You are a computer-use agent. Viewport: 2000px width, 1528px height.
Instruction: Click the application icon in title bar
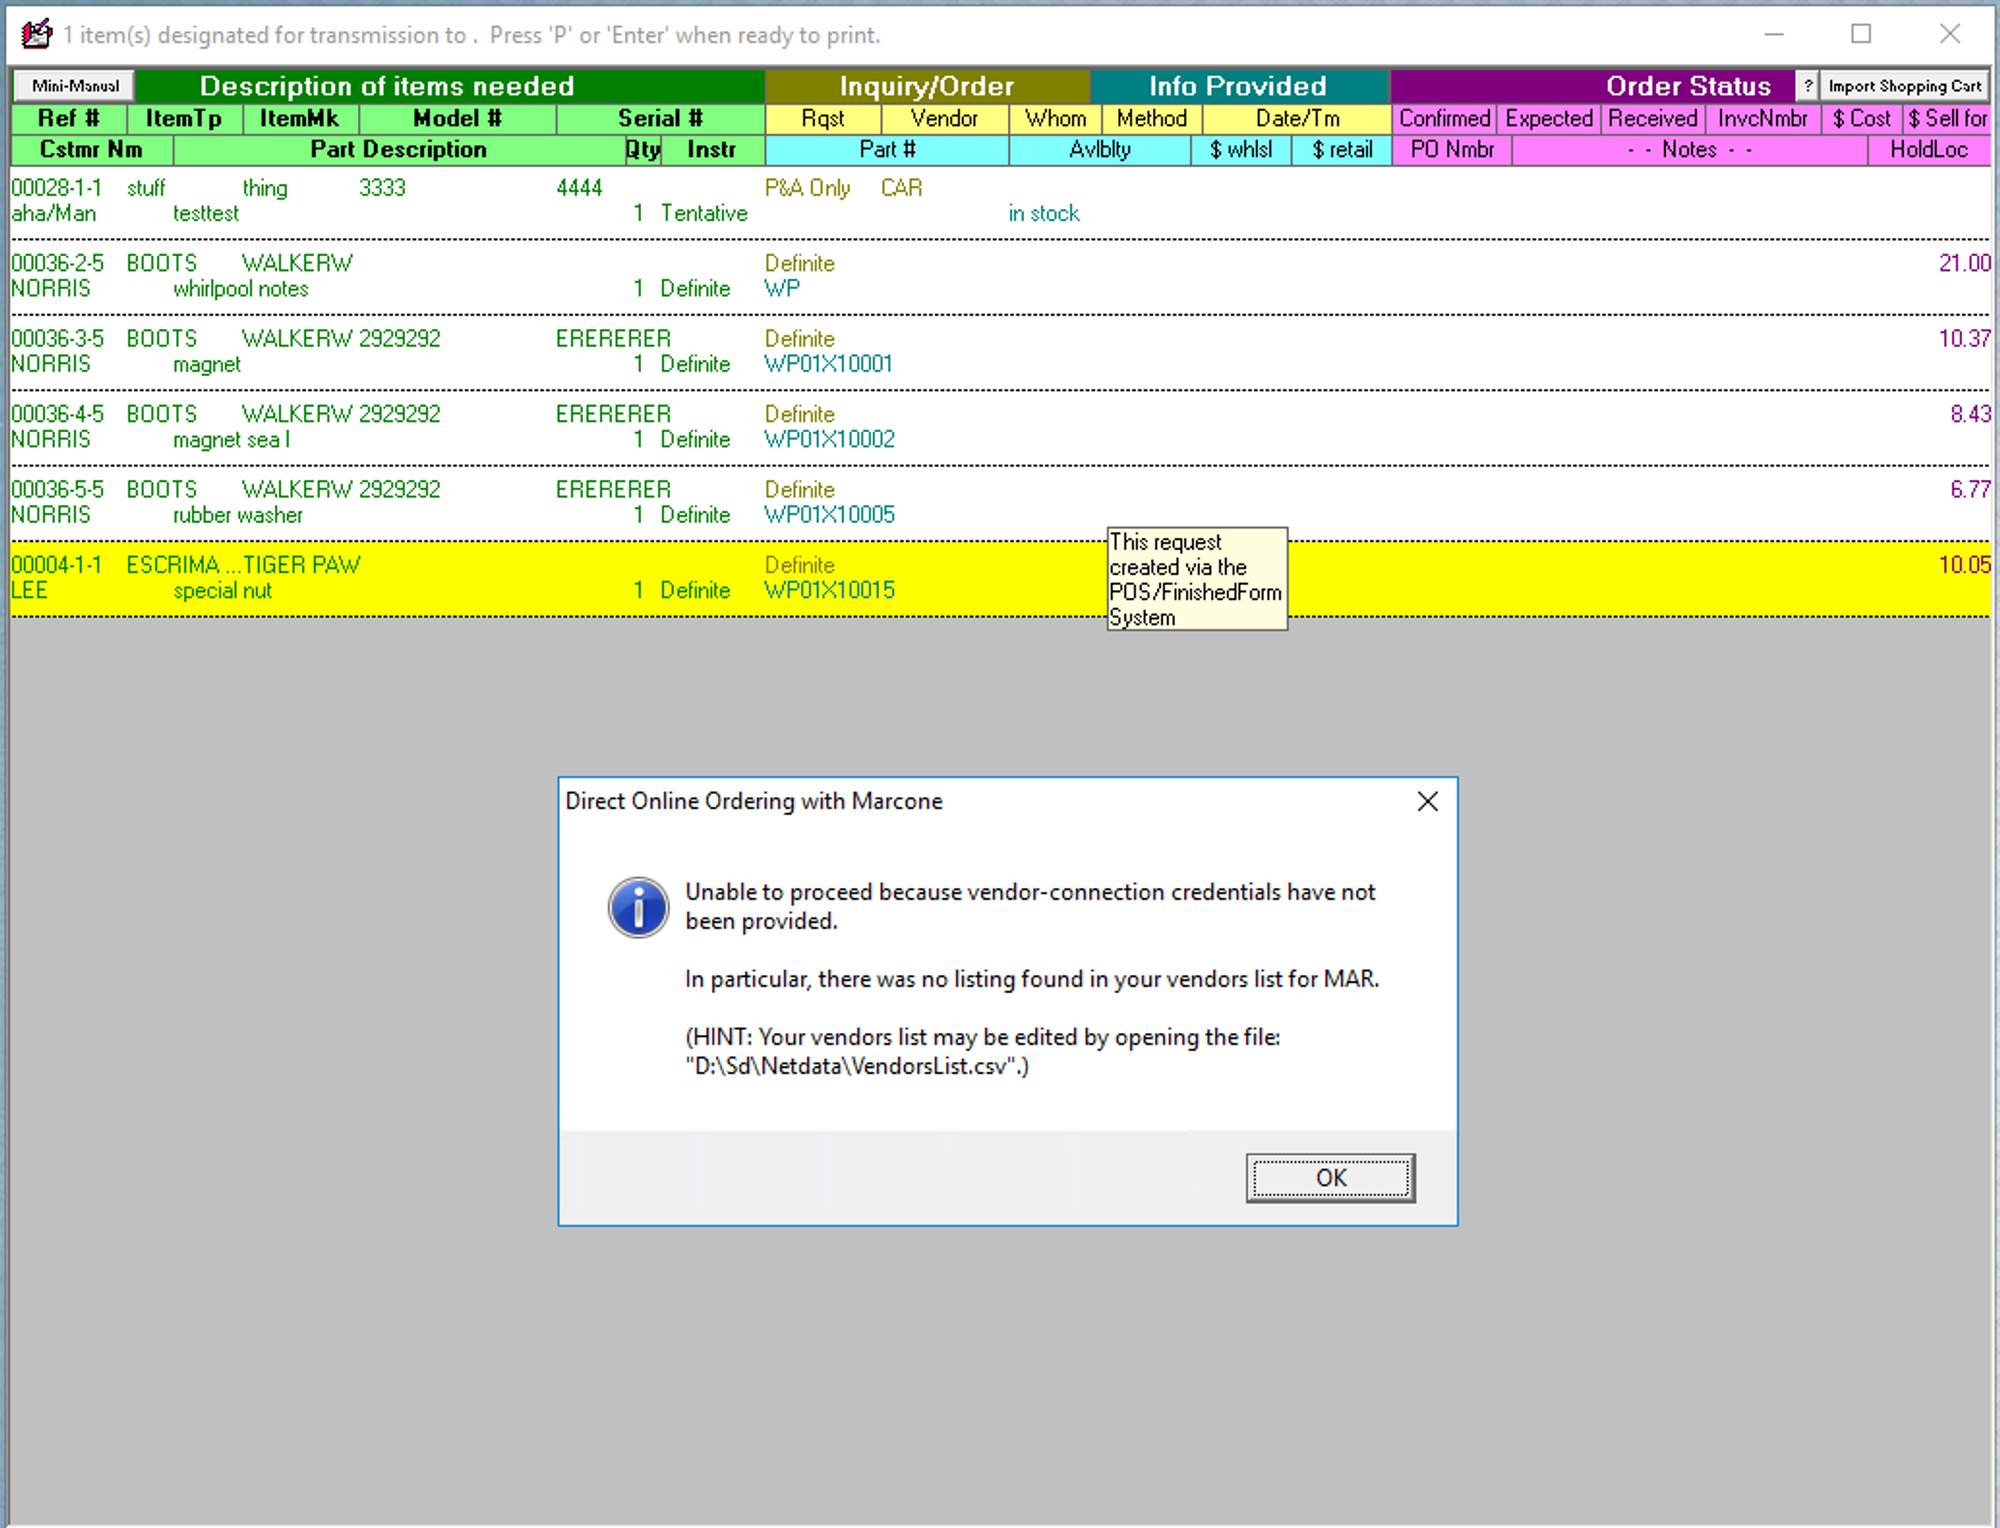point(36,35)
